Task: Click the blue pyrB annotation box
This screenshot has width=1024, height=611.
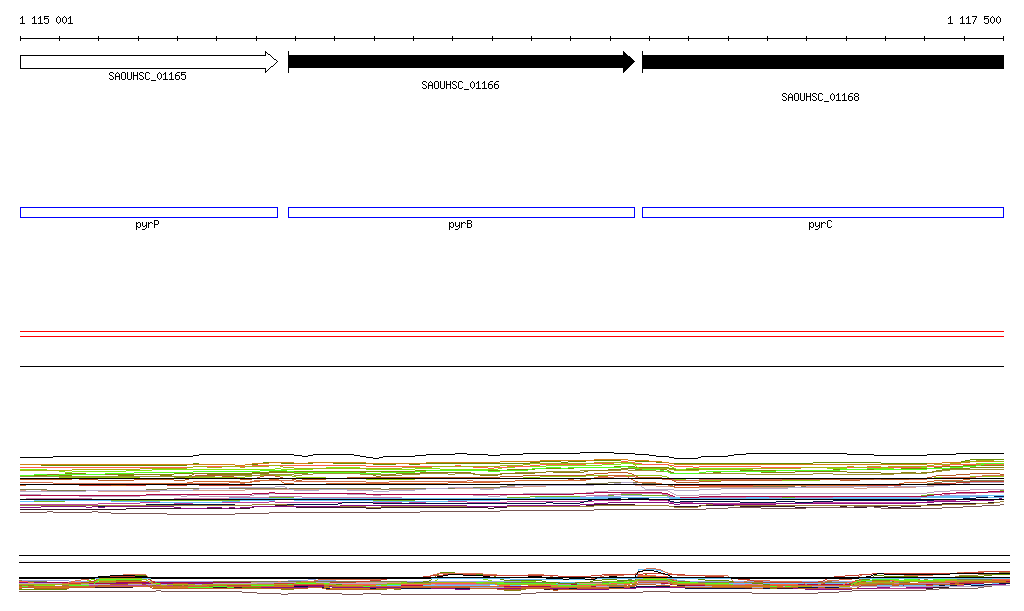Action: tap(461, 212)
